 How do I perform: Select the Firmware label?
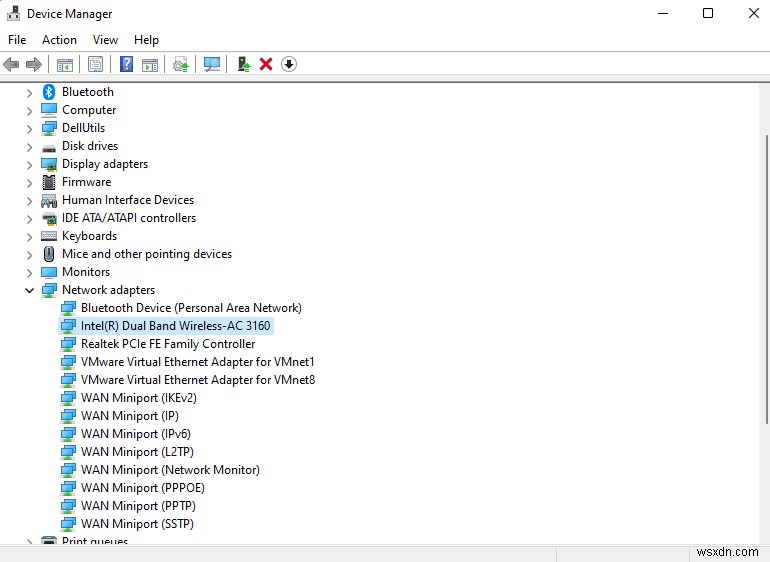[x=86, y=182]
